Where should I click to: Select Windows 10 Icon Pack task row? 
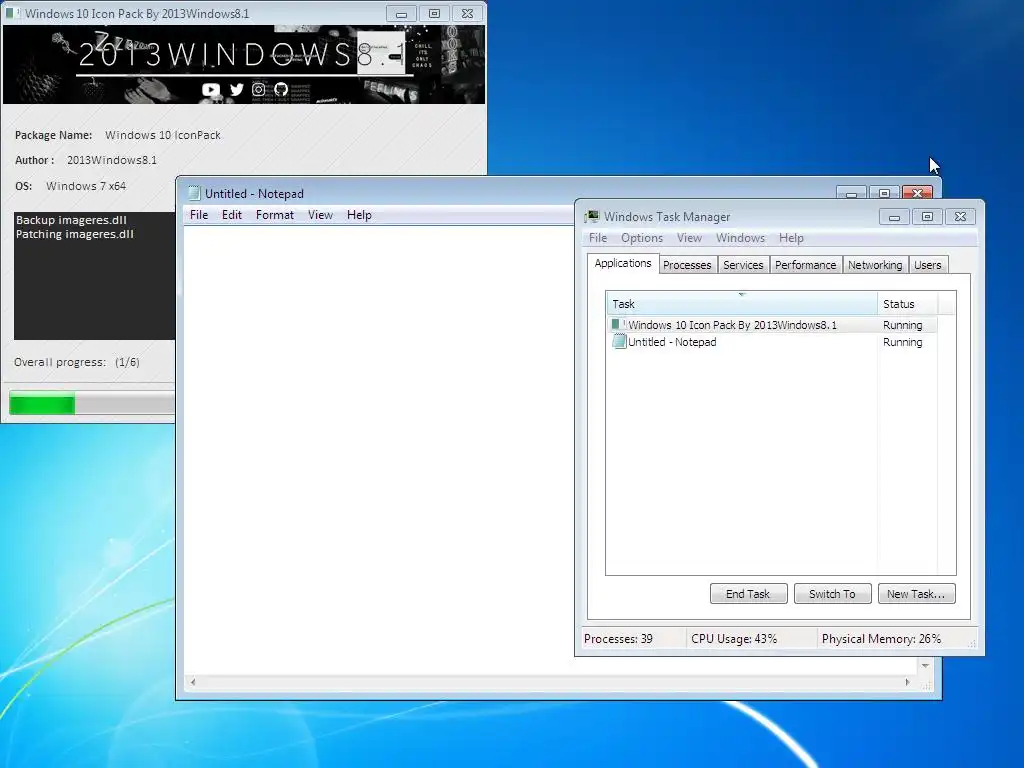coord(772,325)
